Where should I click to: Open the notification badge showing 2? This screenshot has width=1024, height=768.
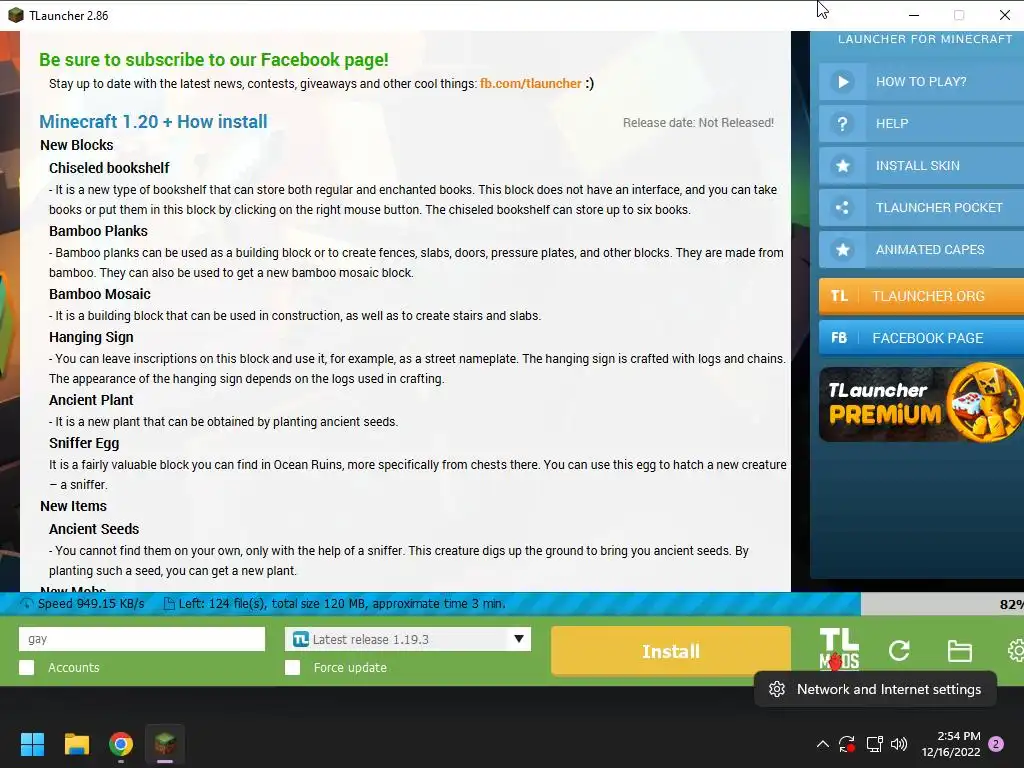(996, 744)
